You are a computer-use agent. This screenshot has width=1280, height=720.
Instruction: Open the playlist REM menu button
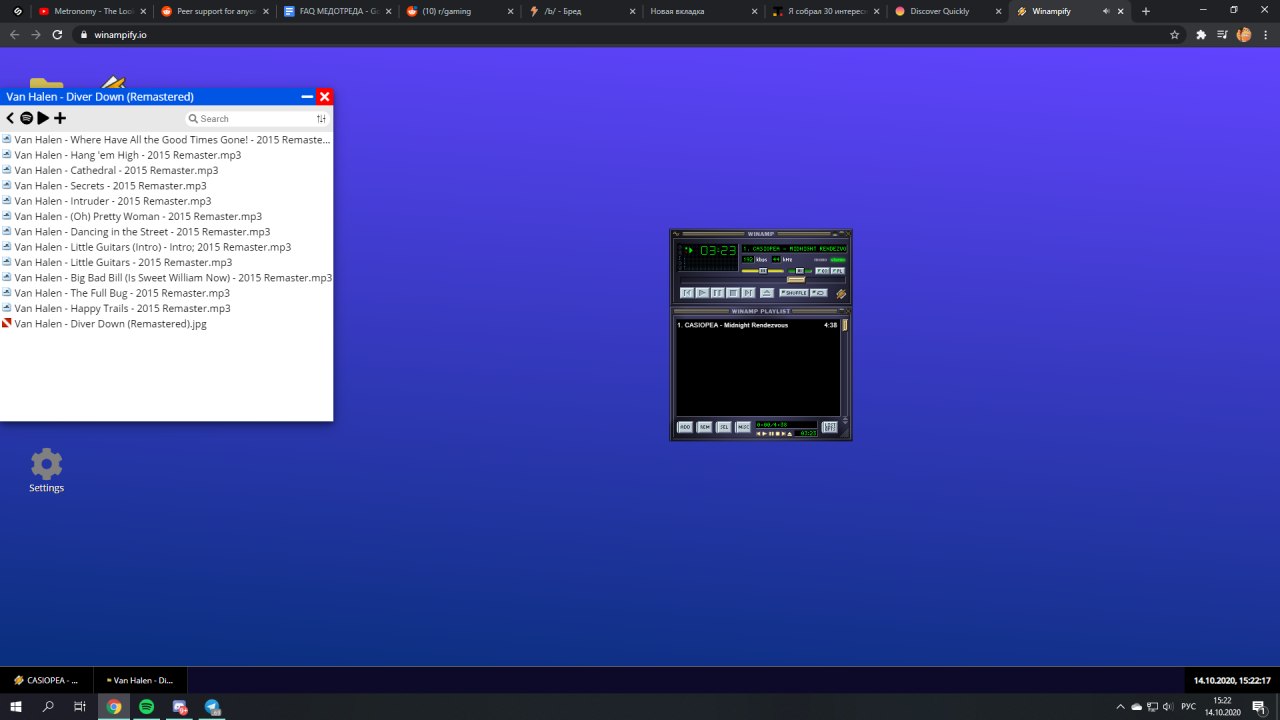tap(704, 427)
